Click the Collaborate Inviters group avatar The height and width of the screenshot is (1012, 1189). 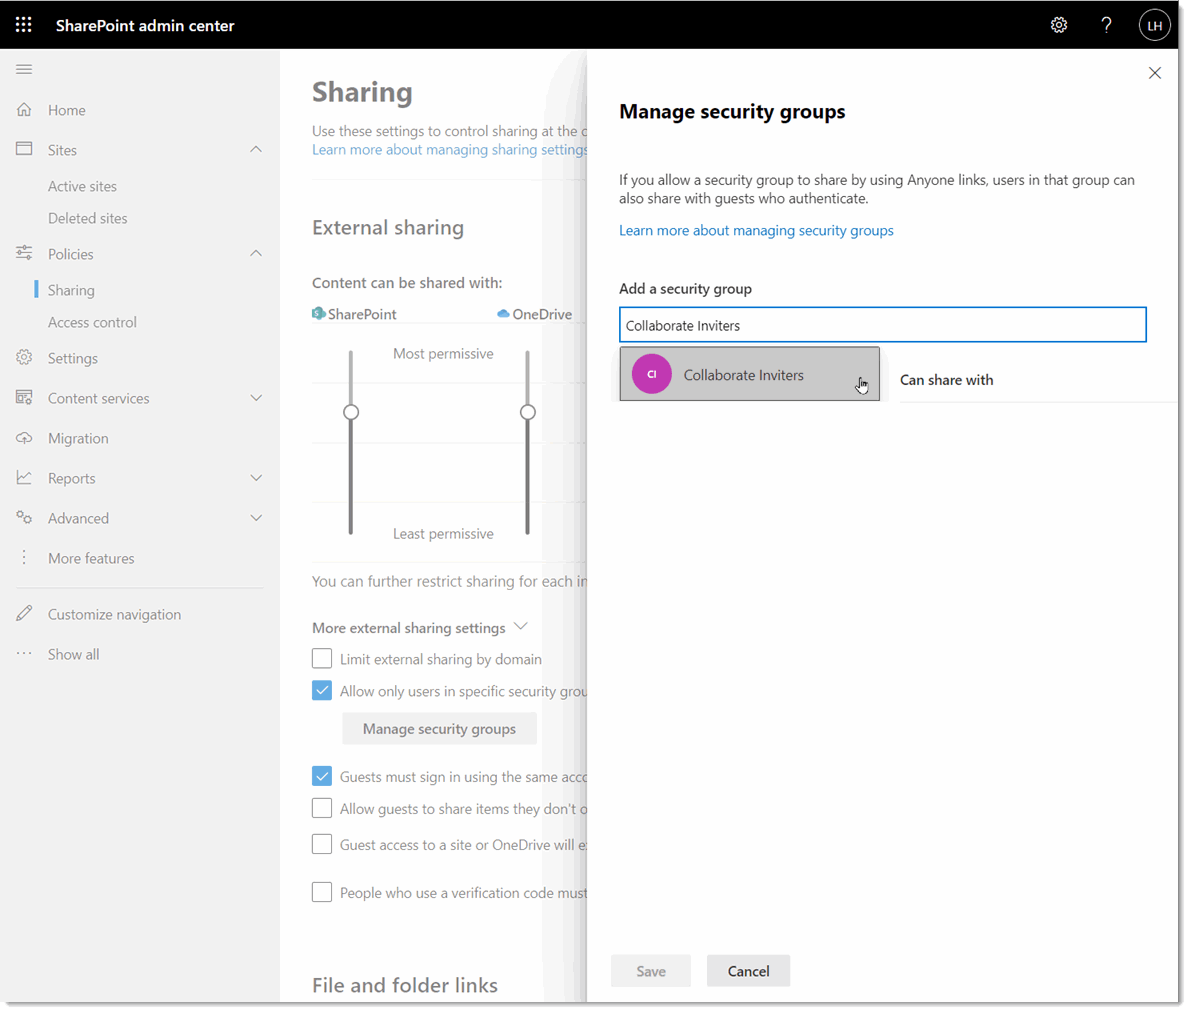651,373
